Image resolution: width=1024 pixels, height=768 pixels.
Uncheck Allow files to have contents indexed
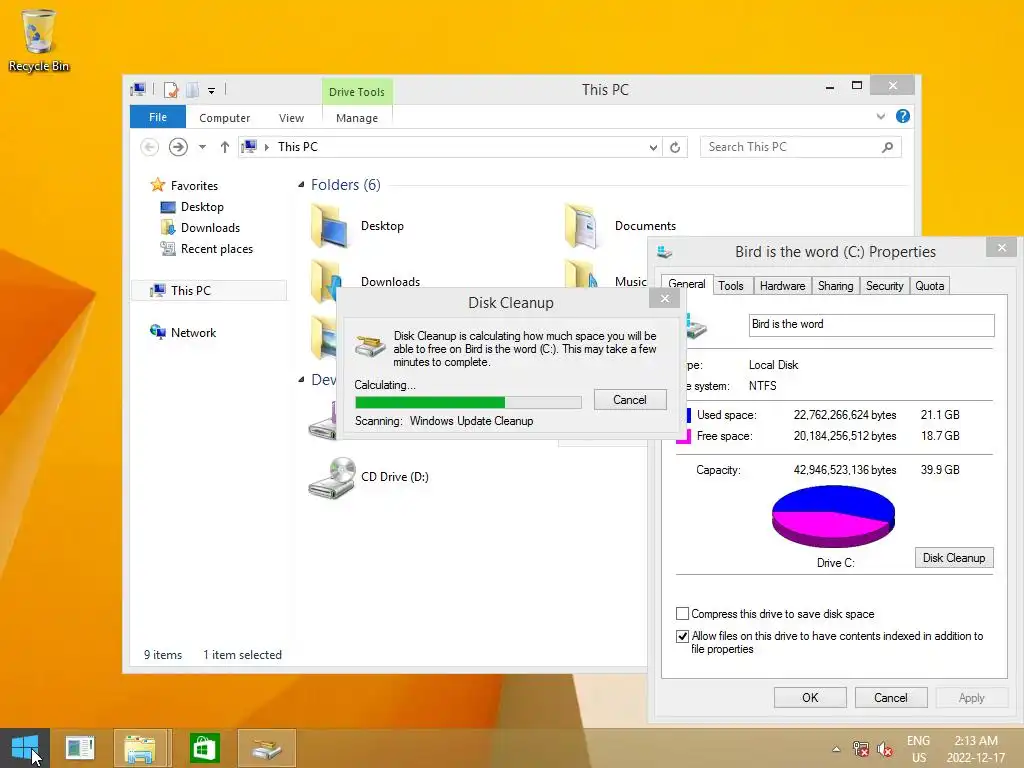point(682,636)
